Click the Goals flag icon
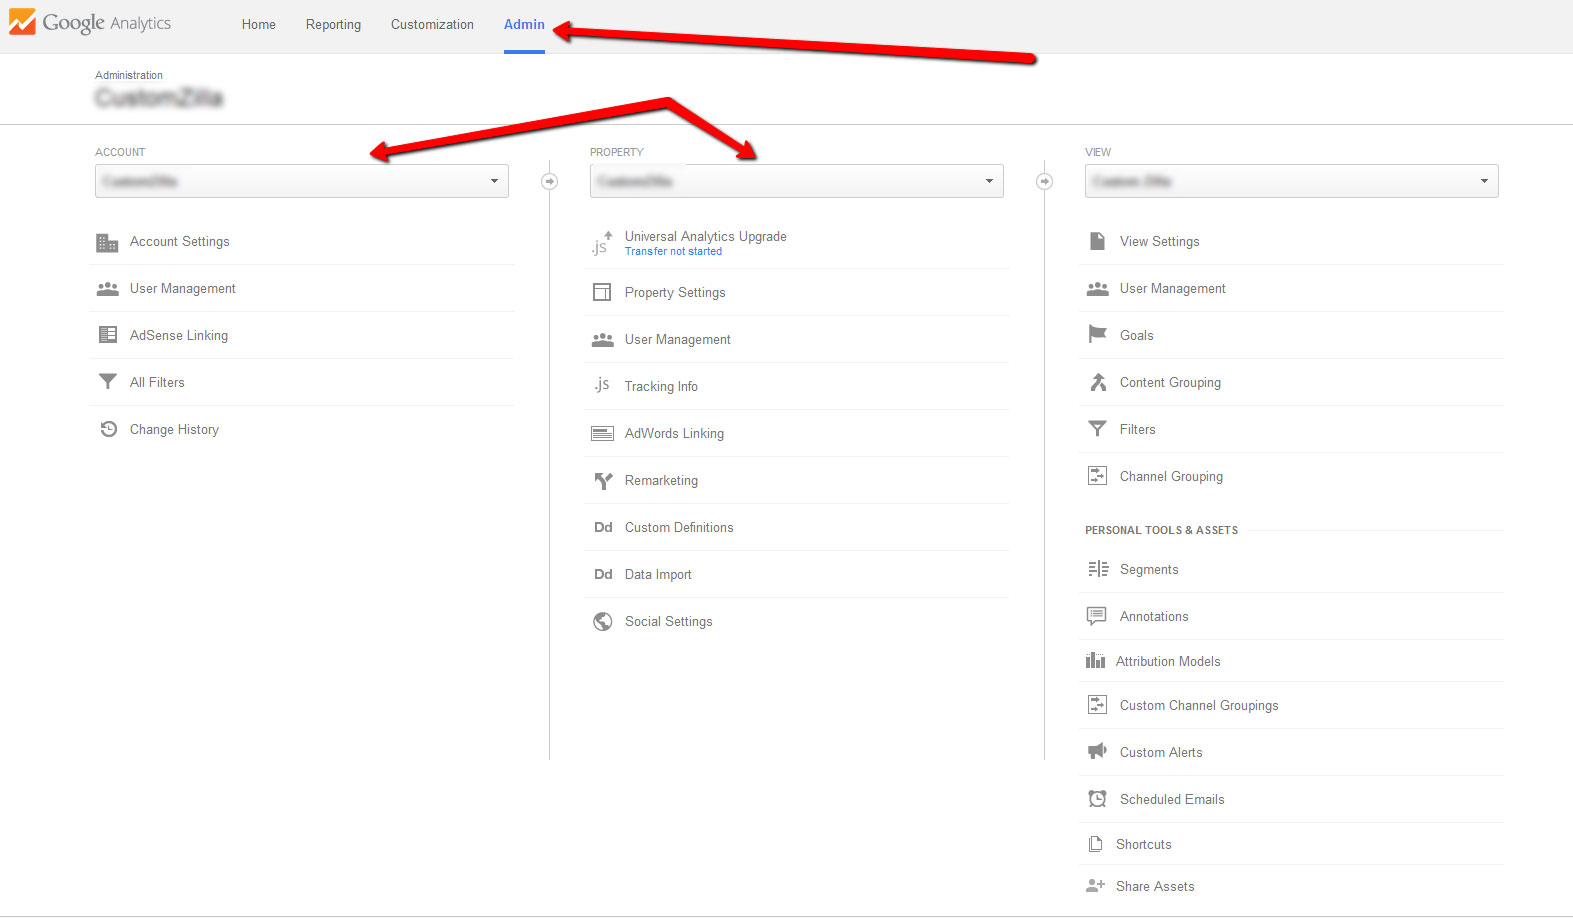This screenshot has height=918, width=1573. (x=1097, y=334)
